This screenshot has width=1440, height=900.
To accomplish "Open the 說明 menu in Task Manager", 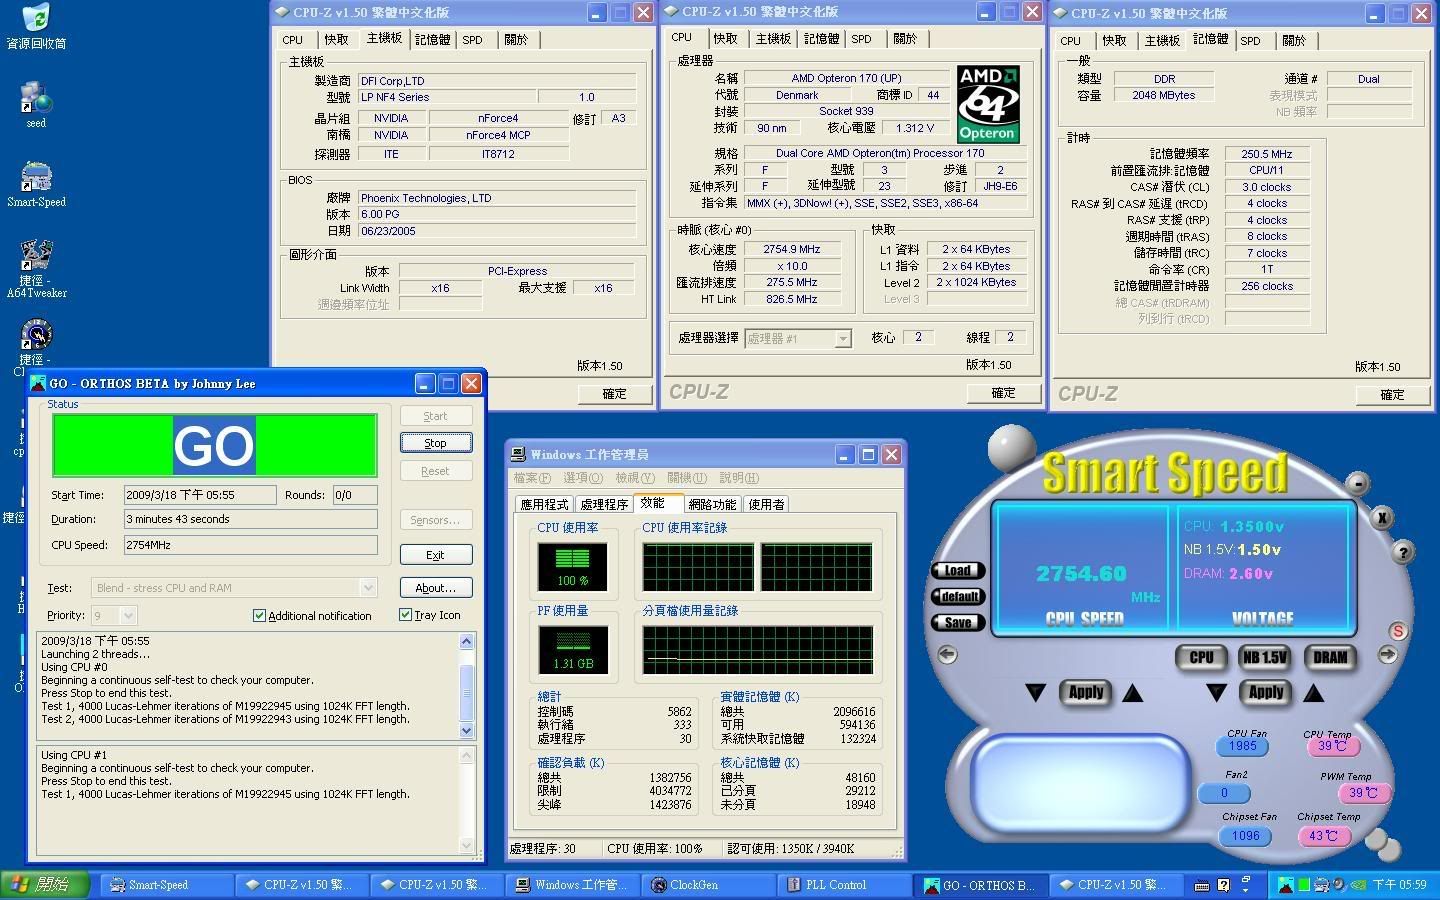I will click(x=738, y=478).
